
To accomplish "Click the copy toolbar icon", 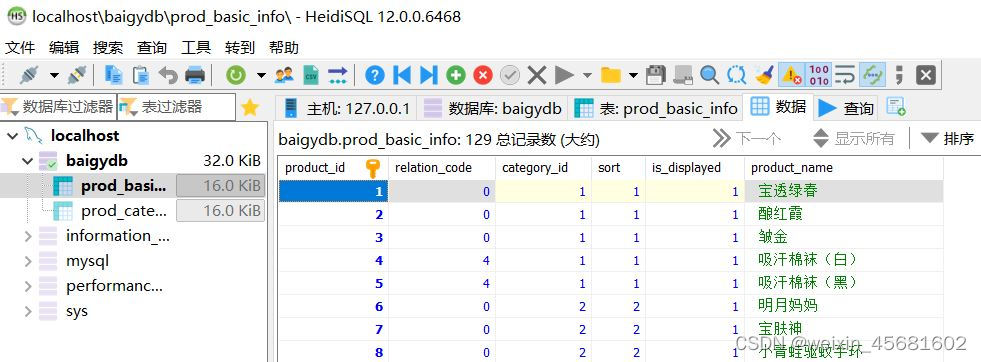I will pyautogui.click(x=113, y=76).
